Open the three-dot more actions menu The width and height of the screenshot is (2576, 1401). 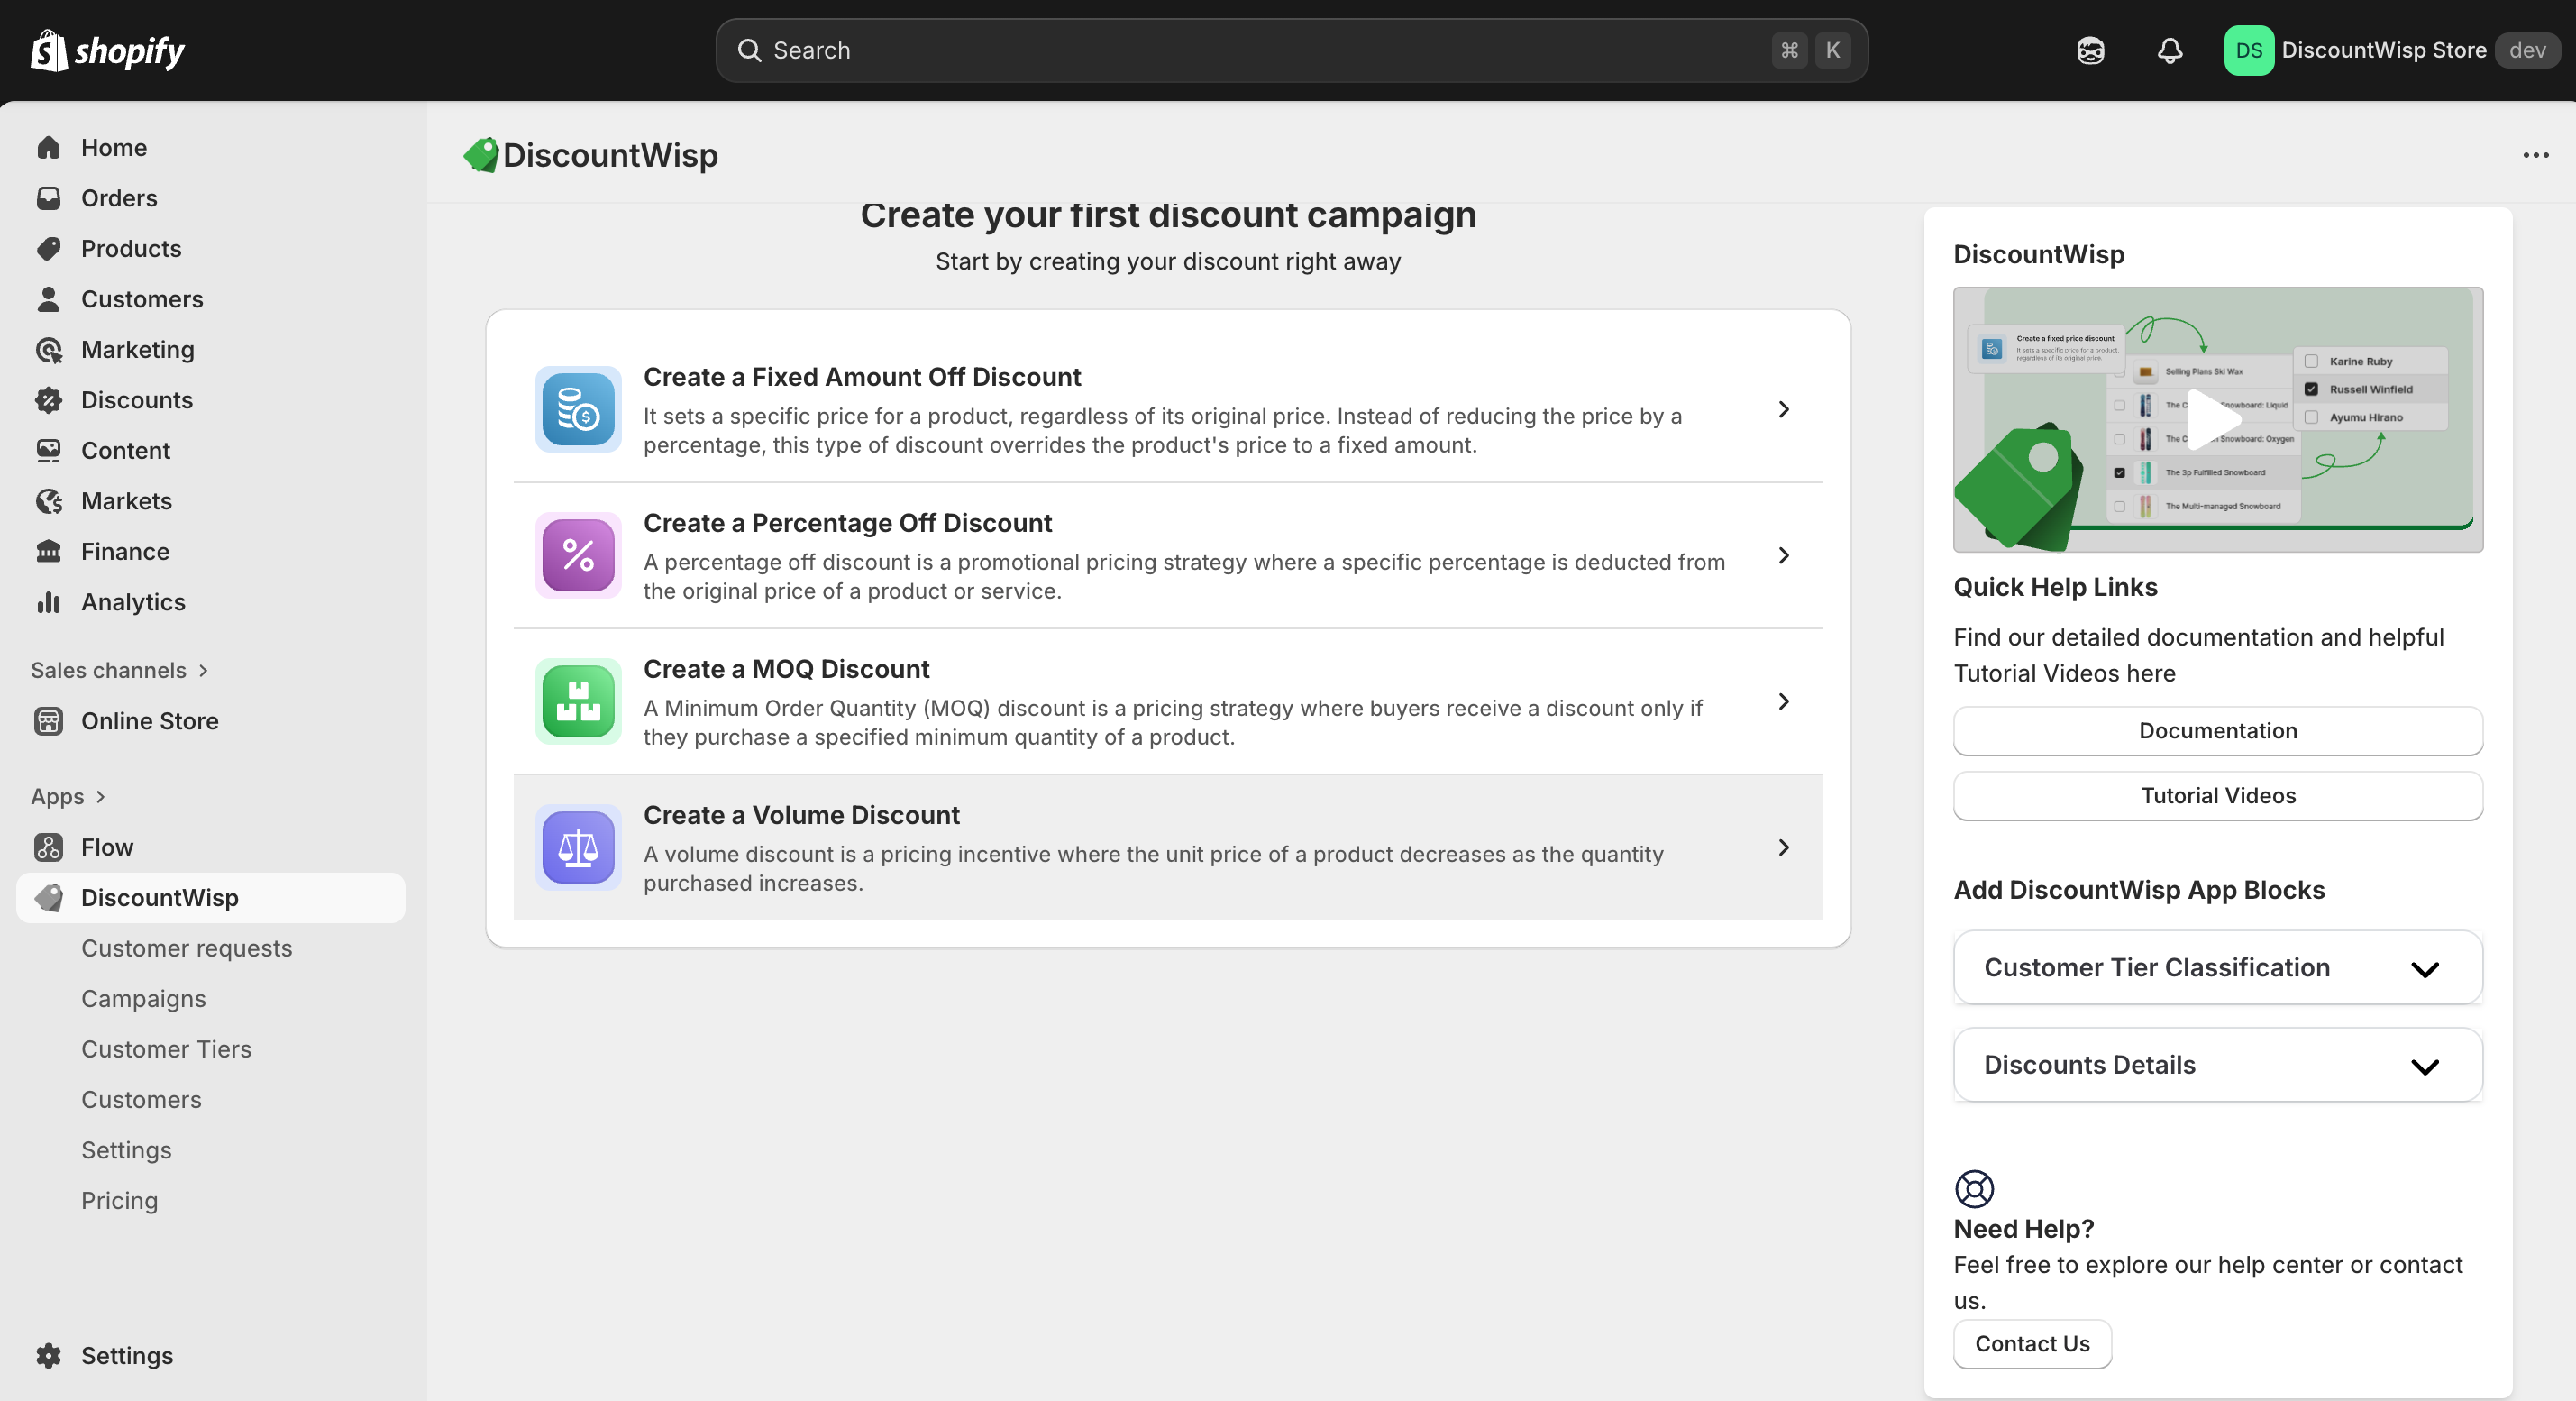click(2535, 155)
